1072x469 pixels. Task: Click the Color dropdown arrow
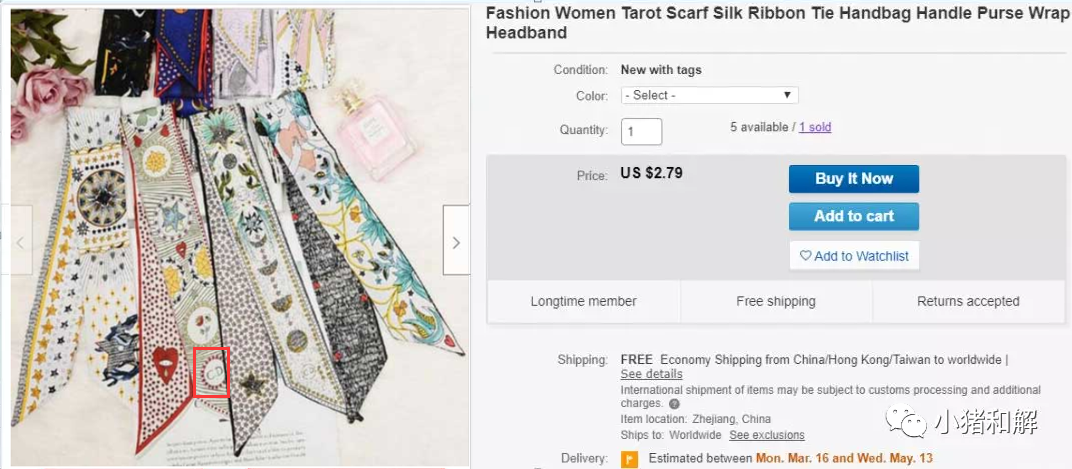tap(787, 95)
